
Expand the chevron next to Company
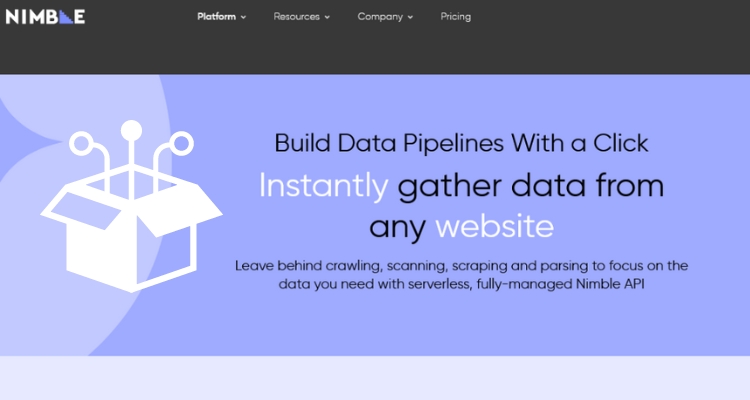(x=410, y=17)
